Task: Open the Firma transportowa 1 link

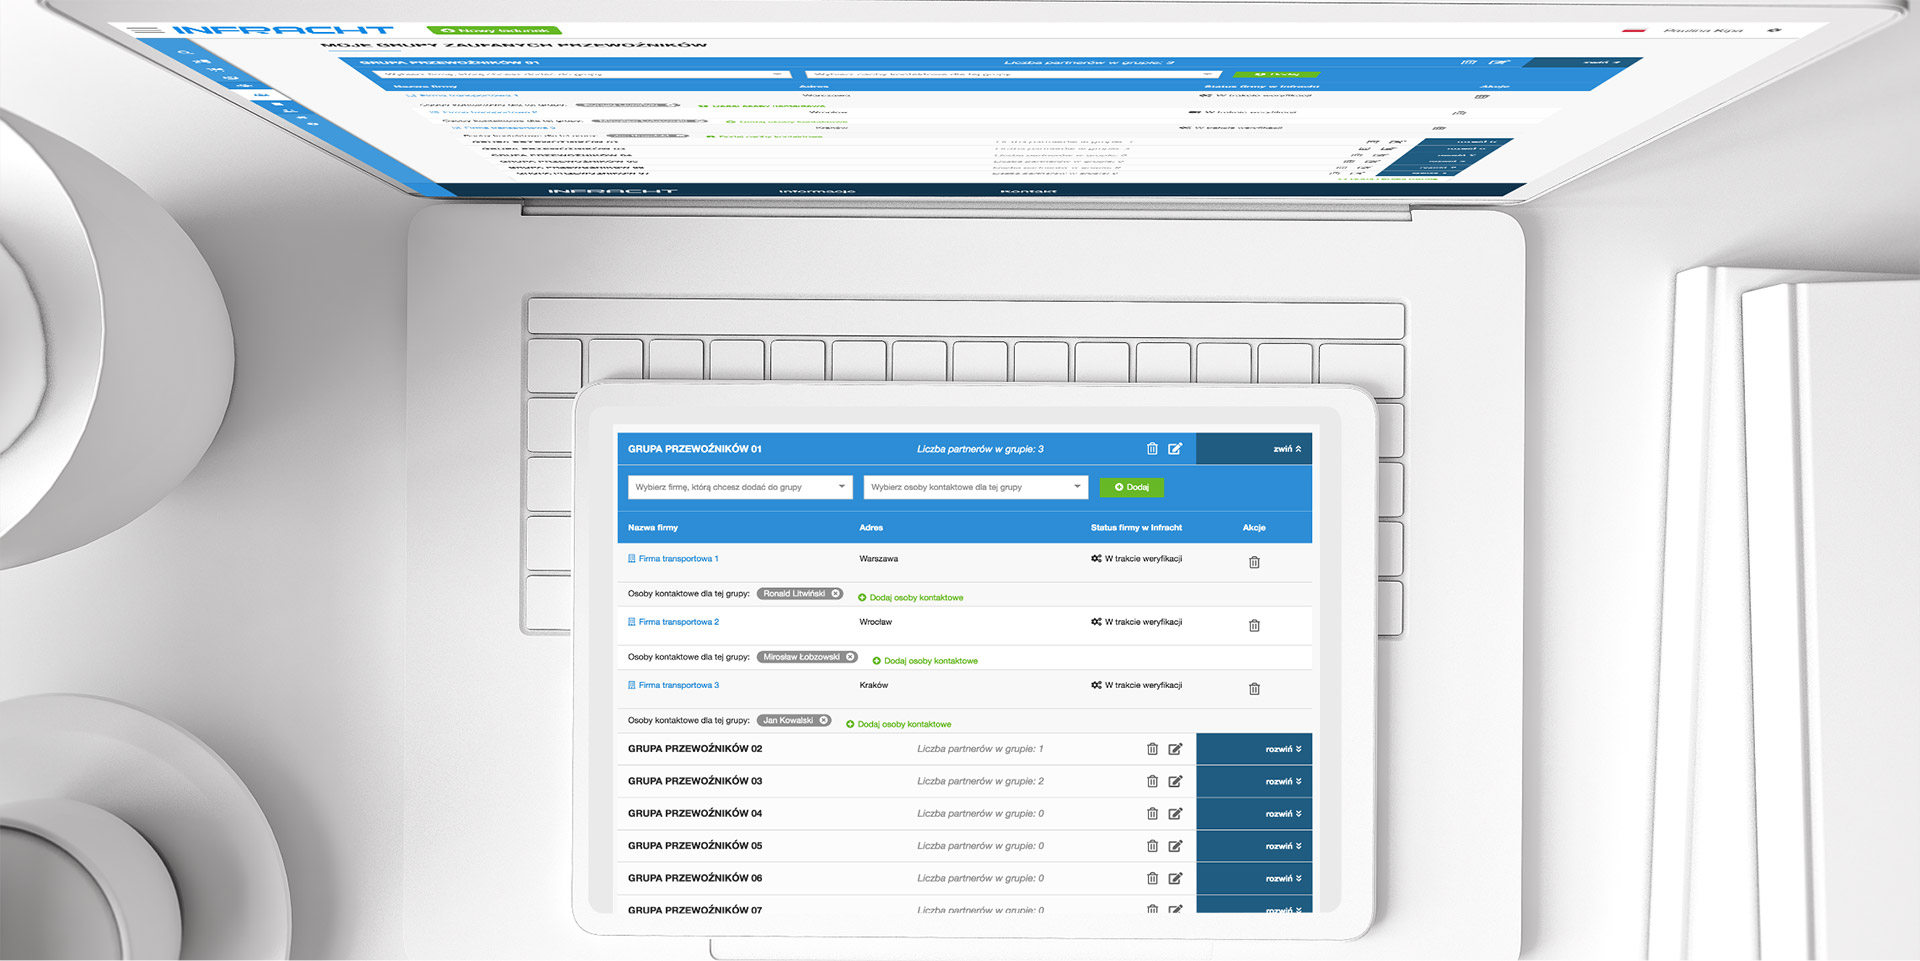Action: tap(673, 559)
